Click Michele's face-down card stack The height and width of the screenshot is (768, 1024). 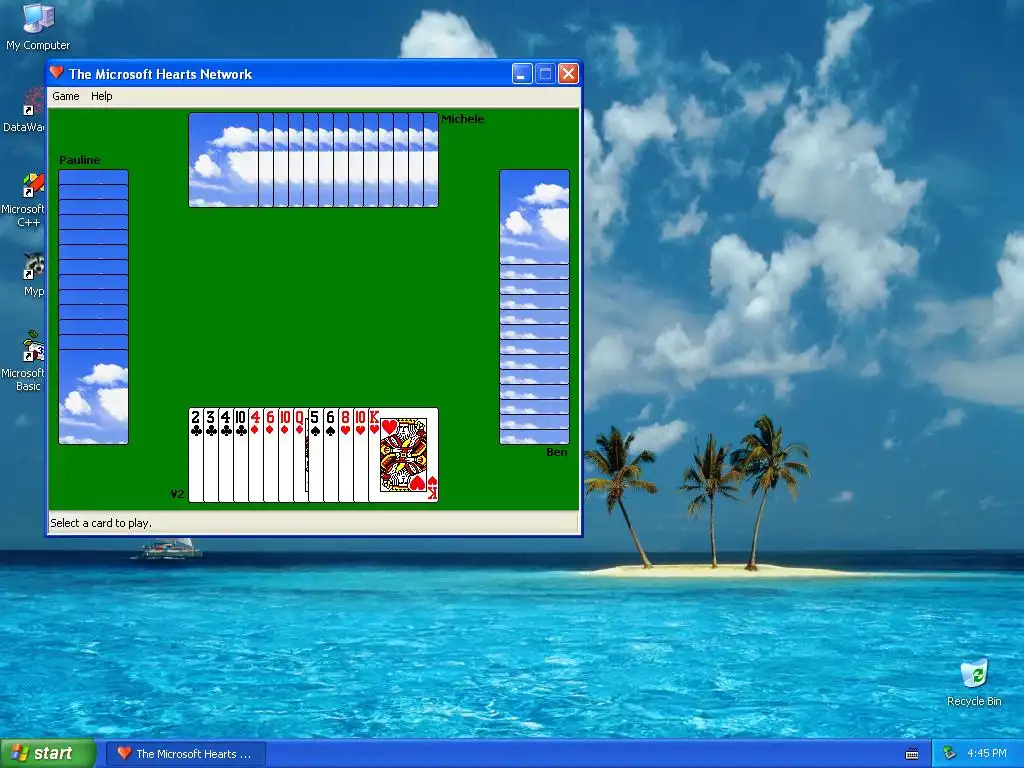click(313, 160)
